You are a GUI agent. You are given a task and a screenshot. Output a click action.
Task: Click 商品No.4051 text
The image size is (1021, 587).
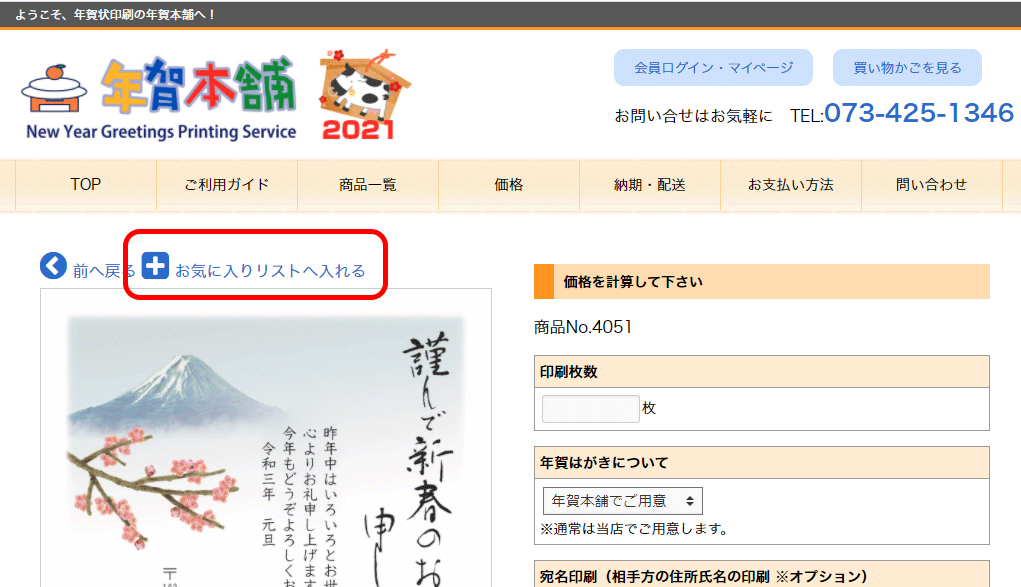583,327
